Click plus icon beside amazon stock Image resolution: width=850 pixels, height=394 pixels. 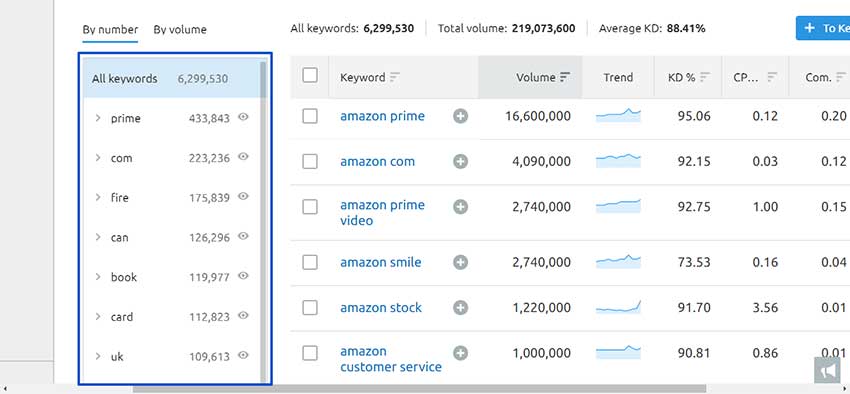460,308
